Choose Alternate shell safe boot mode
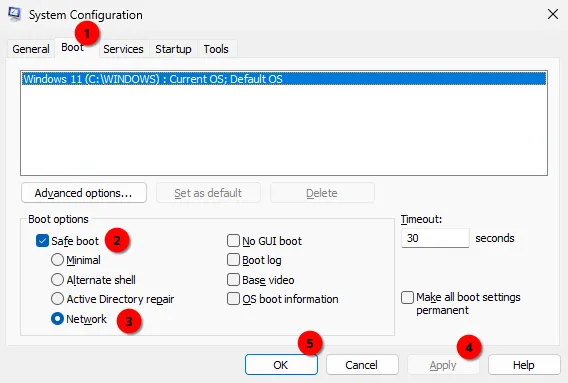This screenshot has height=383, width=568. [57, 279]
